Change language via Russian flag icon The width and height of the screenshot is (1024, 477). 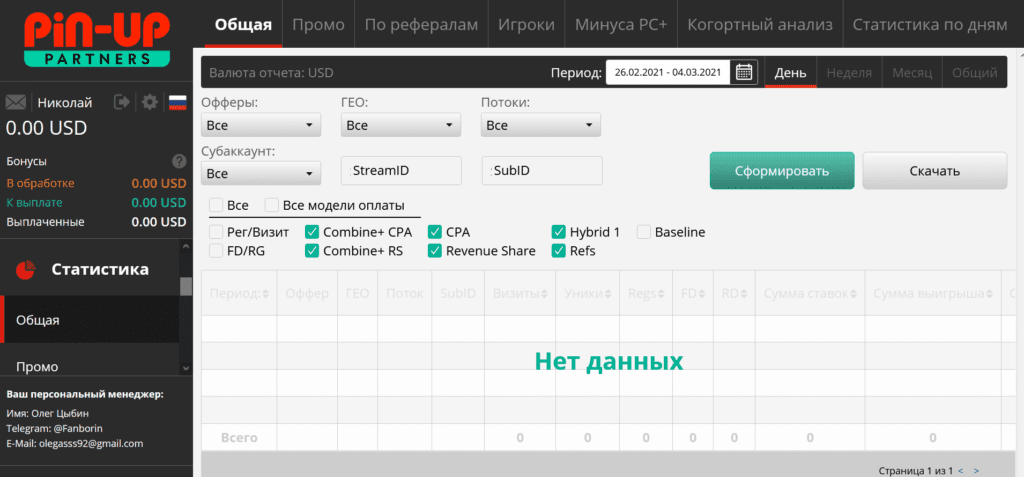(x=178, y=103)
